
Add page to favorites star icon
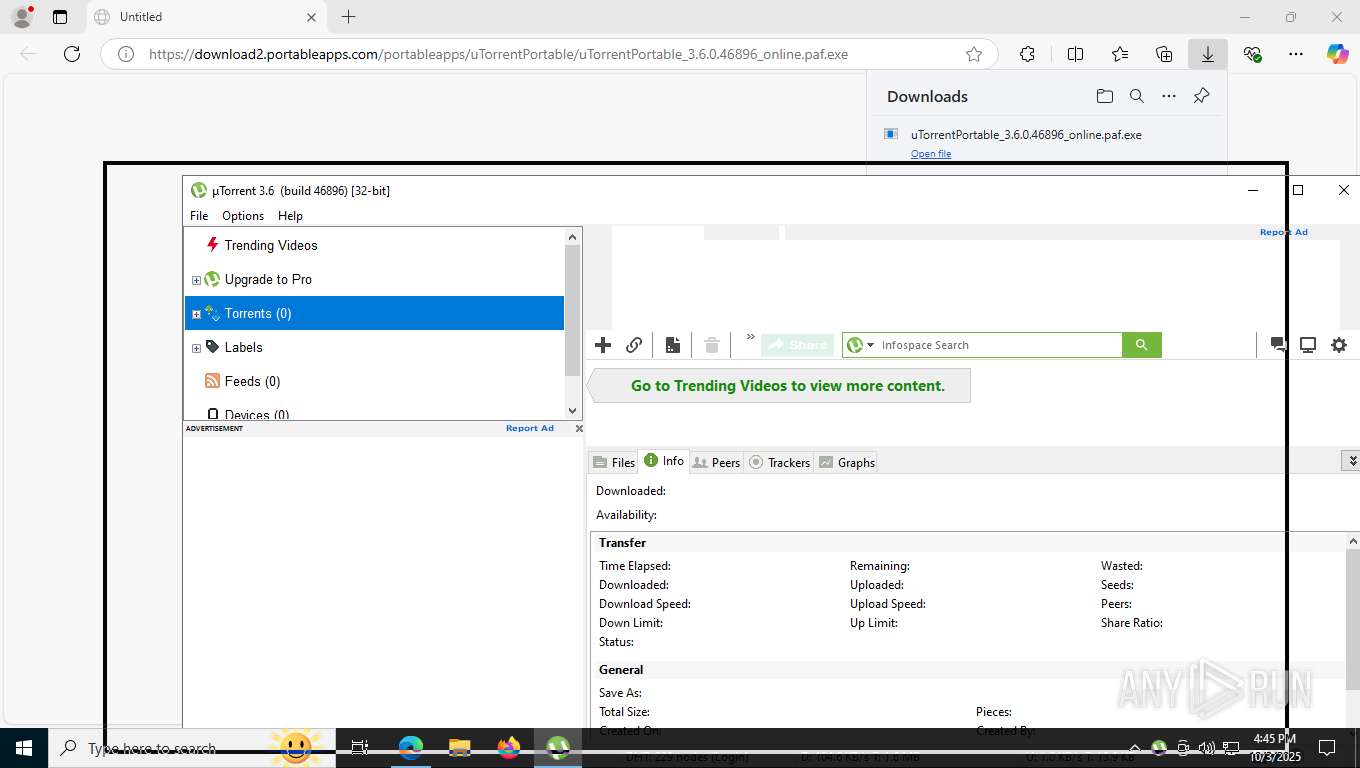point(974,54)
